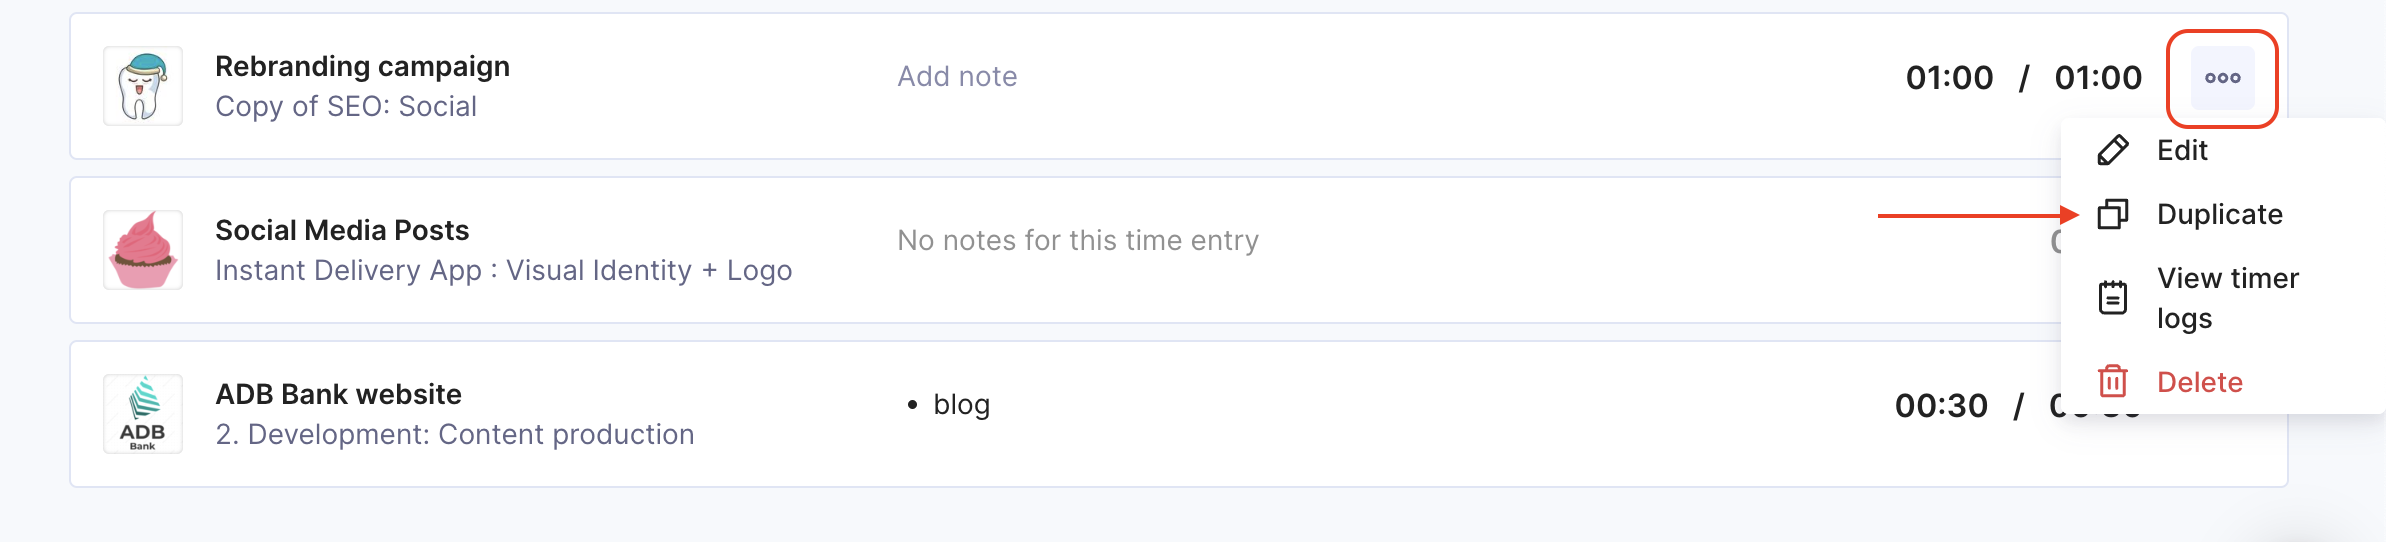
Task: Open the Social Media Posts entry title
Action: coord(342,230)
